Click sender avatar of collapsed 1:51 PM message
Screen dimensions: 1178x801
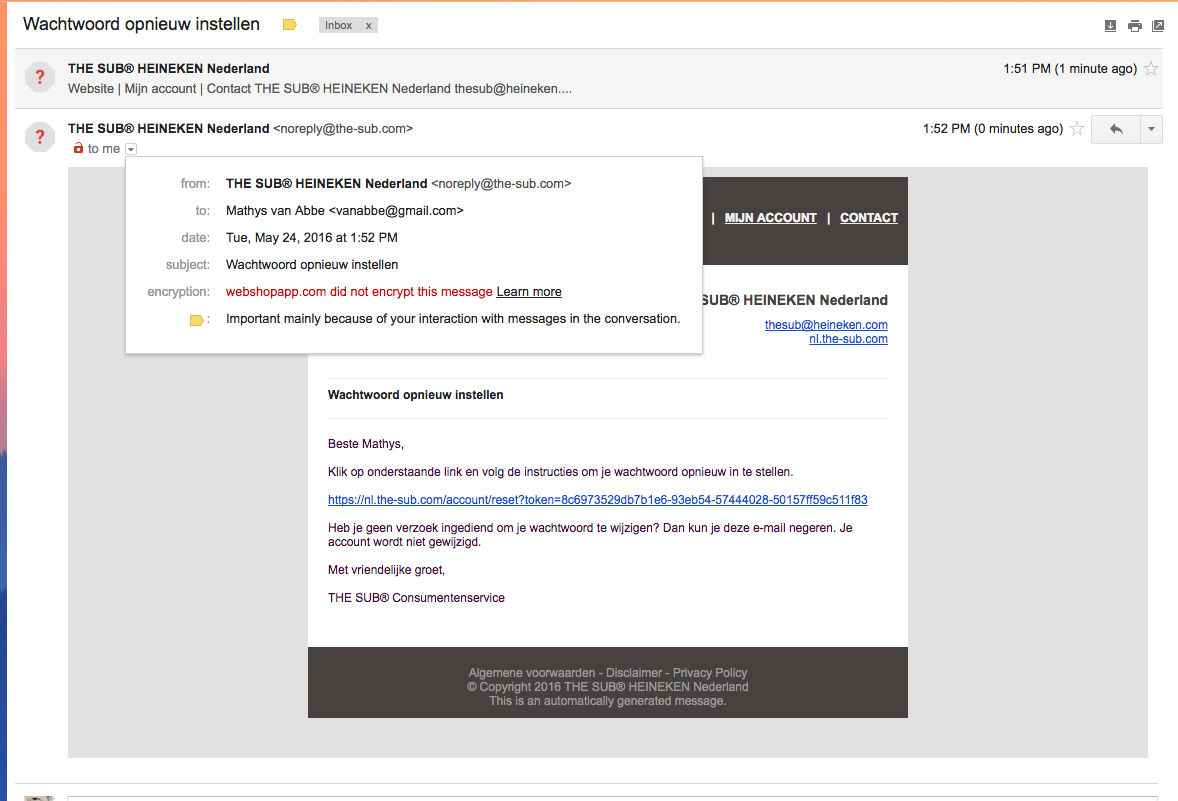coord(40,77)
